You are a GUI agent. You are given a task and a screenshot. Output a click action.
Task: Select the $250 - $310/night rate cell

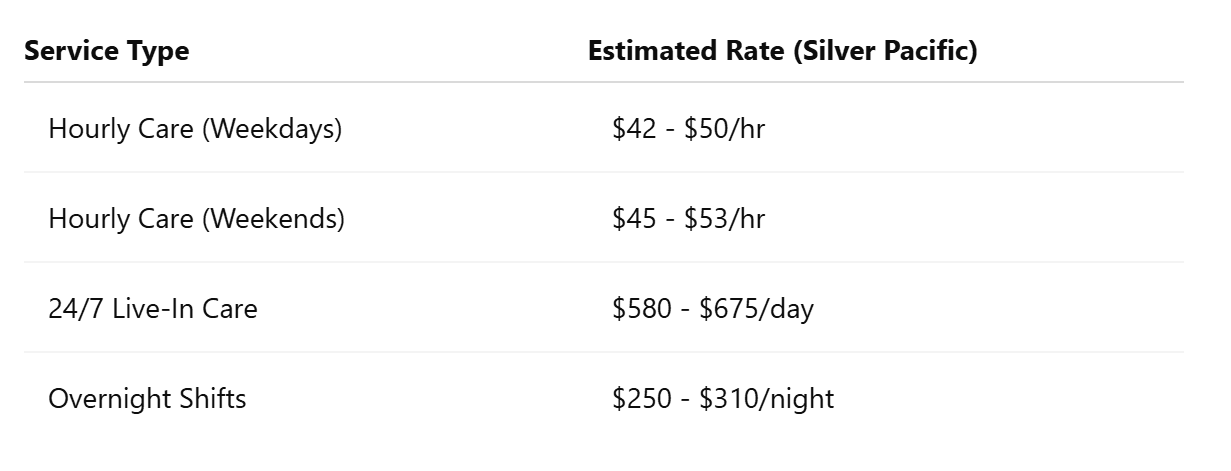[x=723, y=399]
